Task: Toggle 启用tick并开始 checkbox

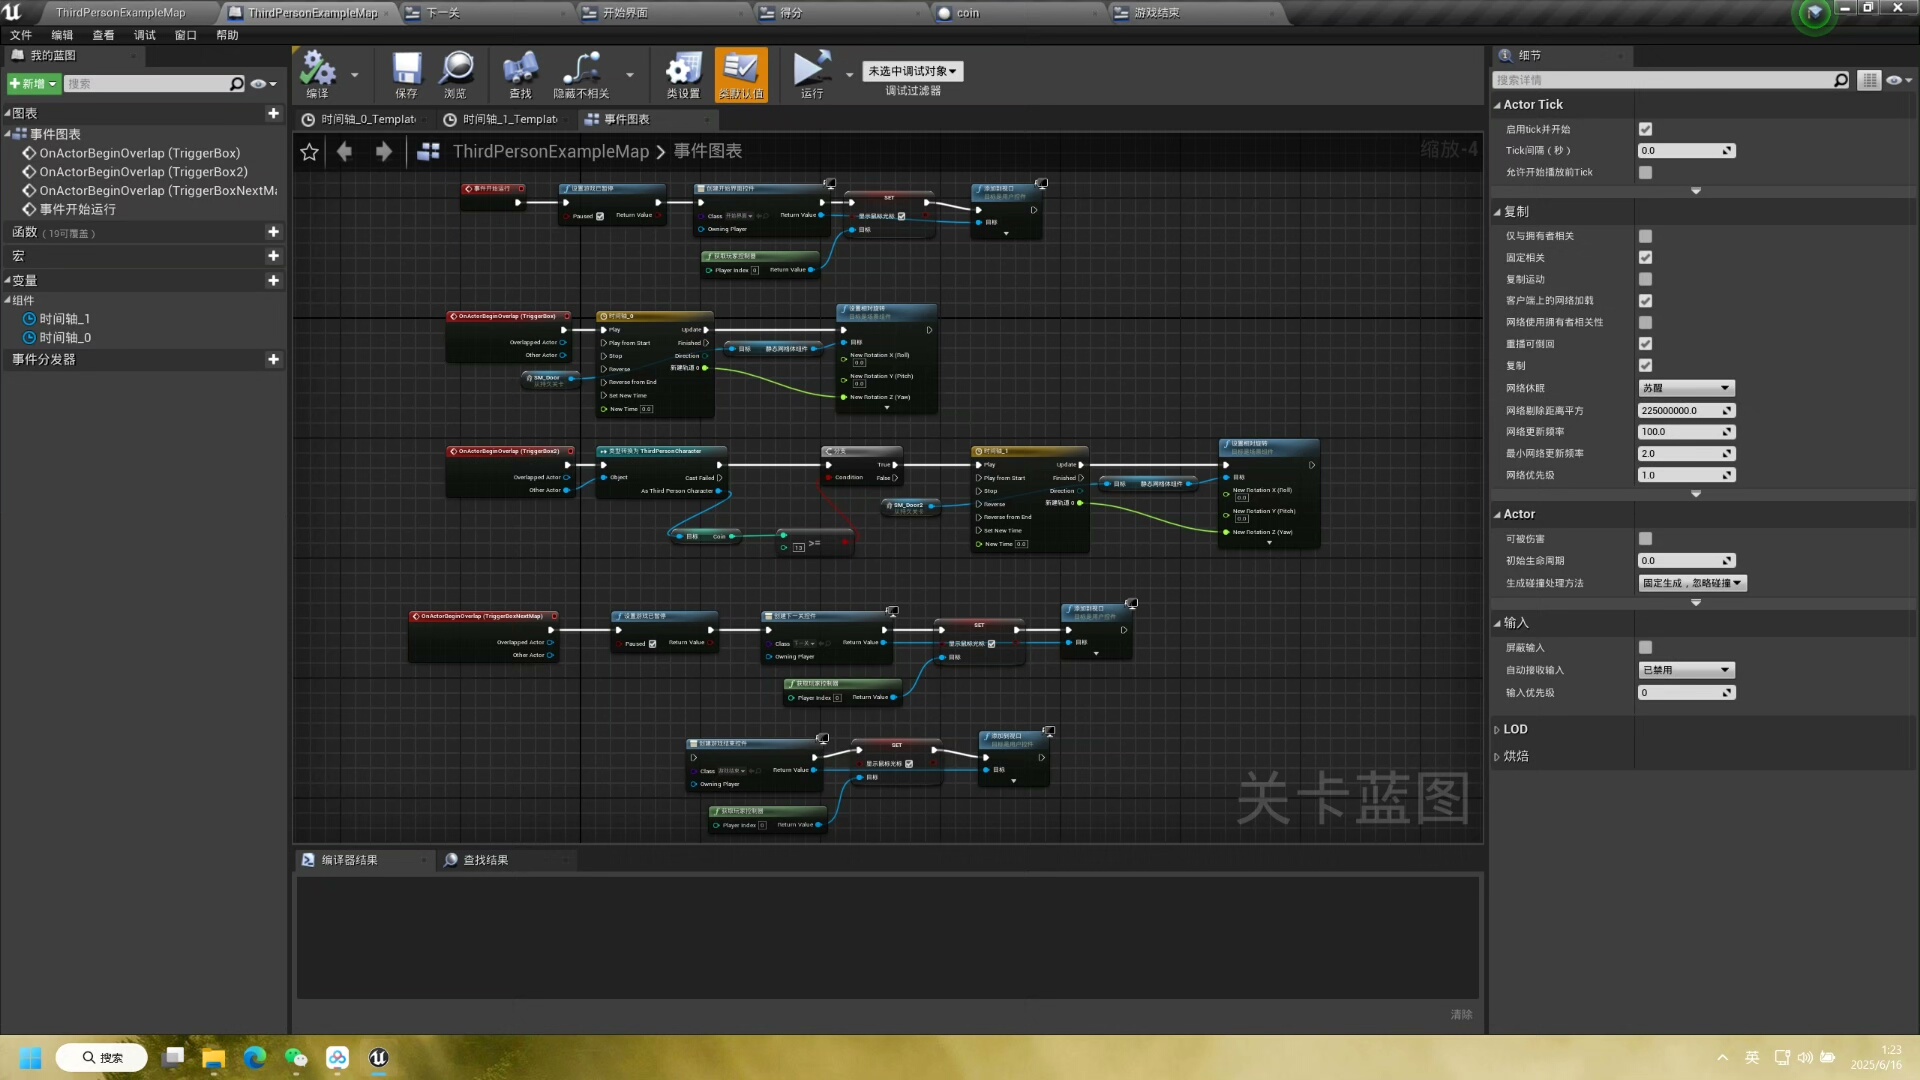Action: [1645, 129]
